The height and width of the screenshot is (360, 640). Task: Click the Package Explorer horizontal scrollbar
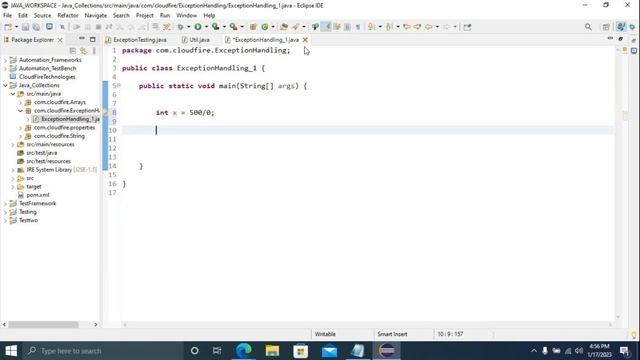coord(43,324)
